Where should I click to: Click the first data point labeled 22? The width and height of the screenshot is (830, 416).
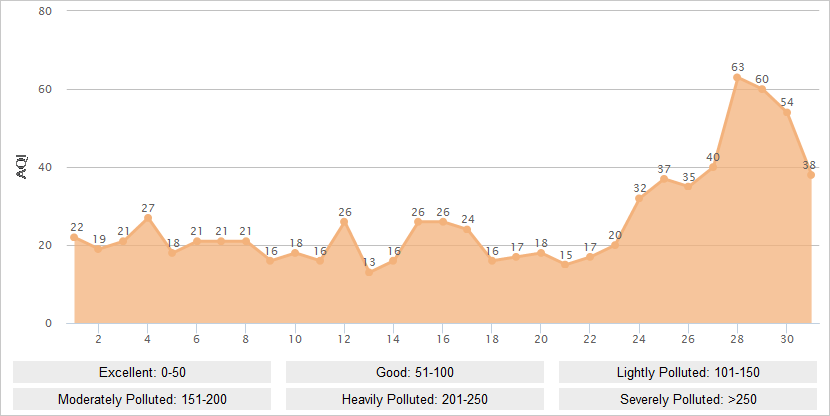click(x=74, y=237)
